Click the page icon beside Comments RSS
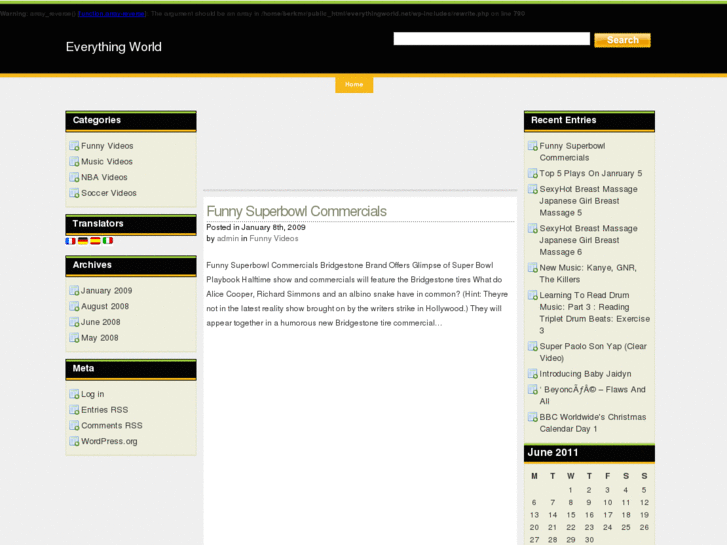The height and width of the screenshot is (545, 727). 74,426
